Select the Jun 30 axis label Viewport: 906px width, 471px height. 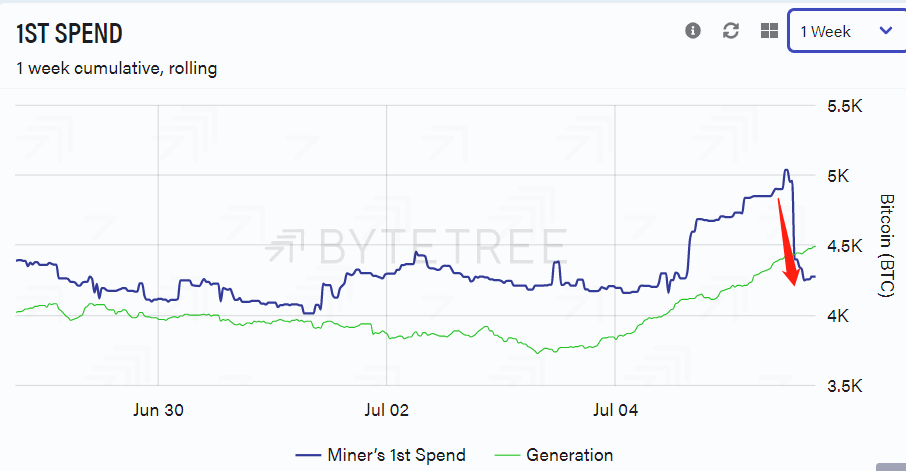pos(158,410)
